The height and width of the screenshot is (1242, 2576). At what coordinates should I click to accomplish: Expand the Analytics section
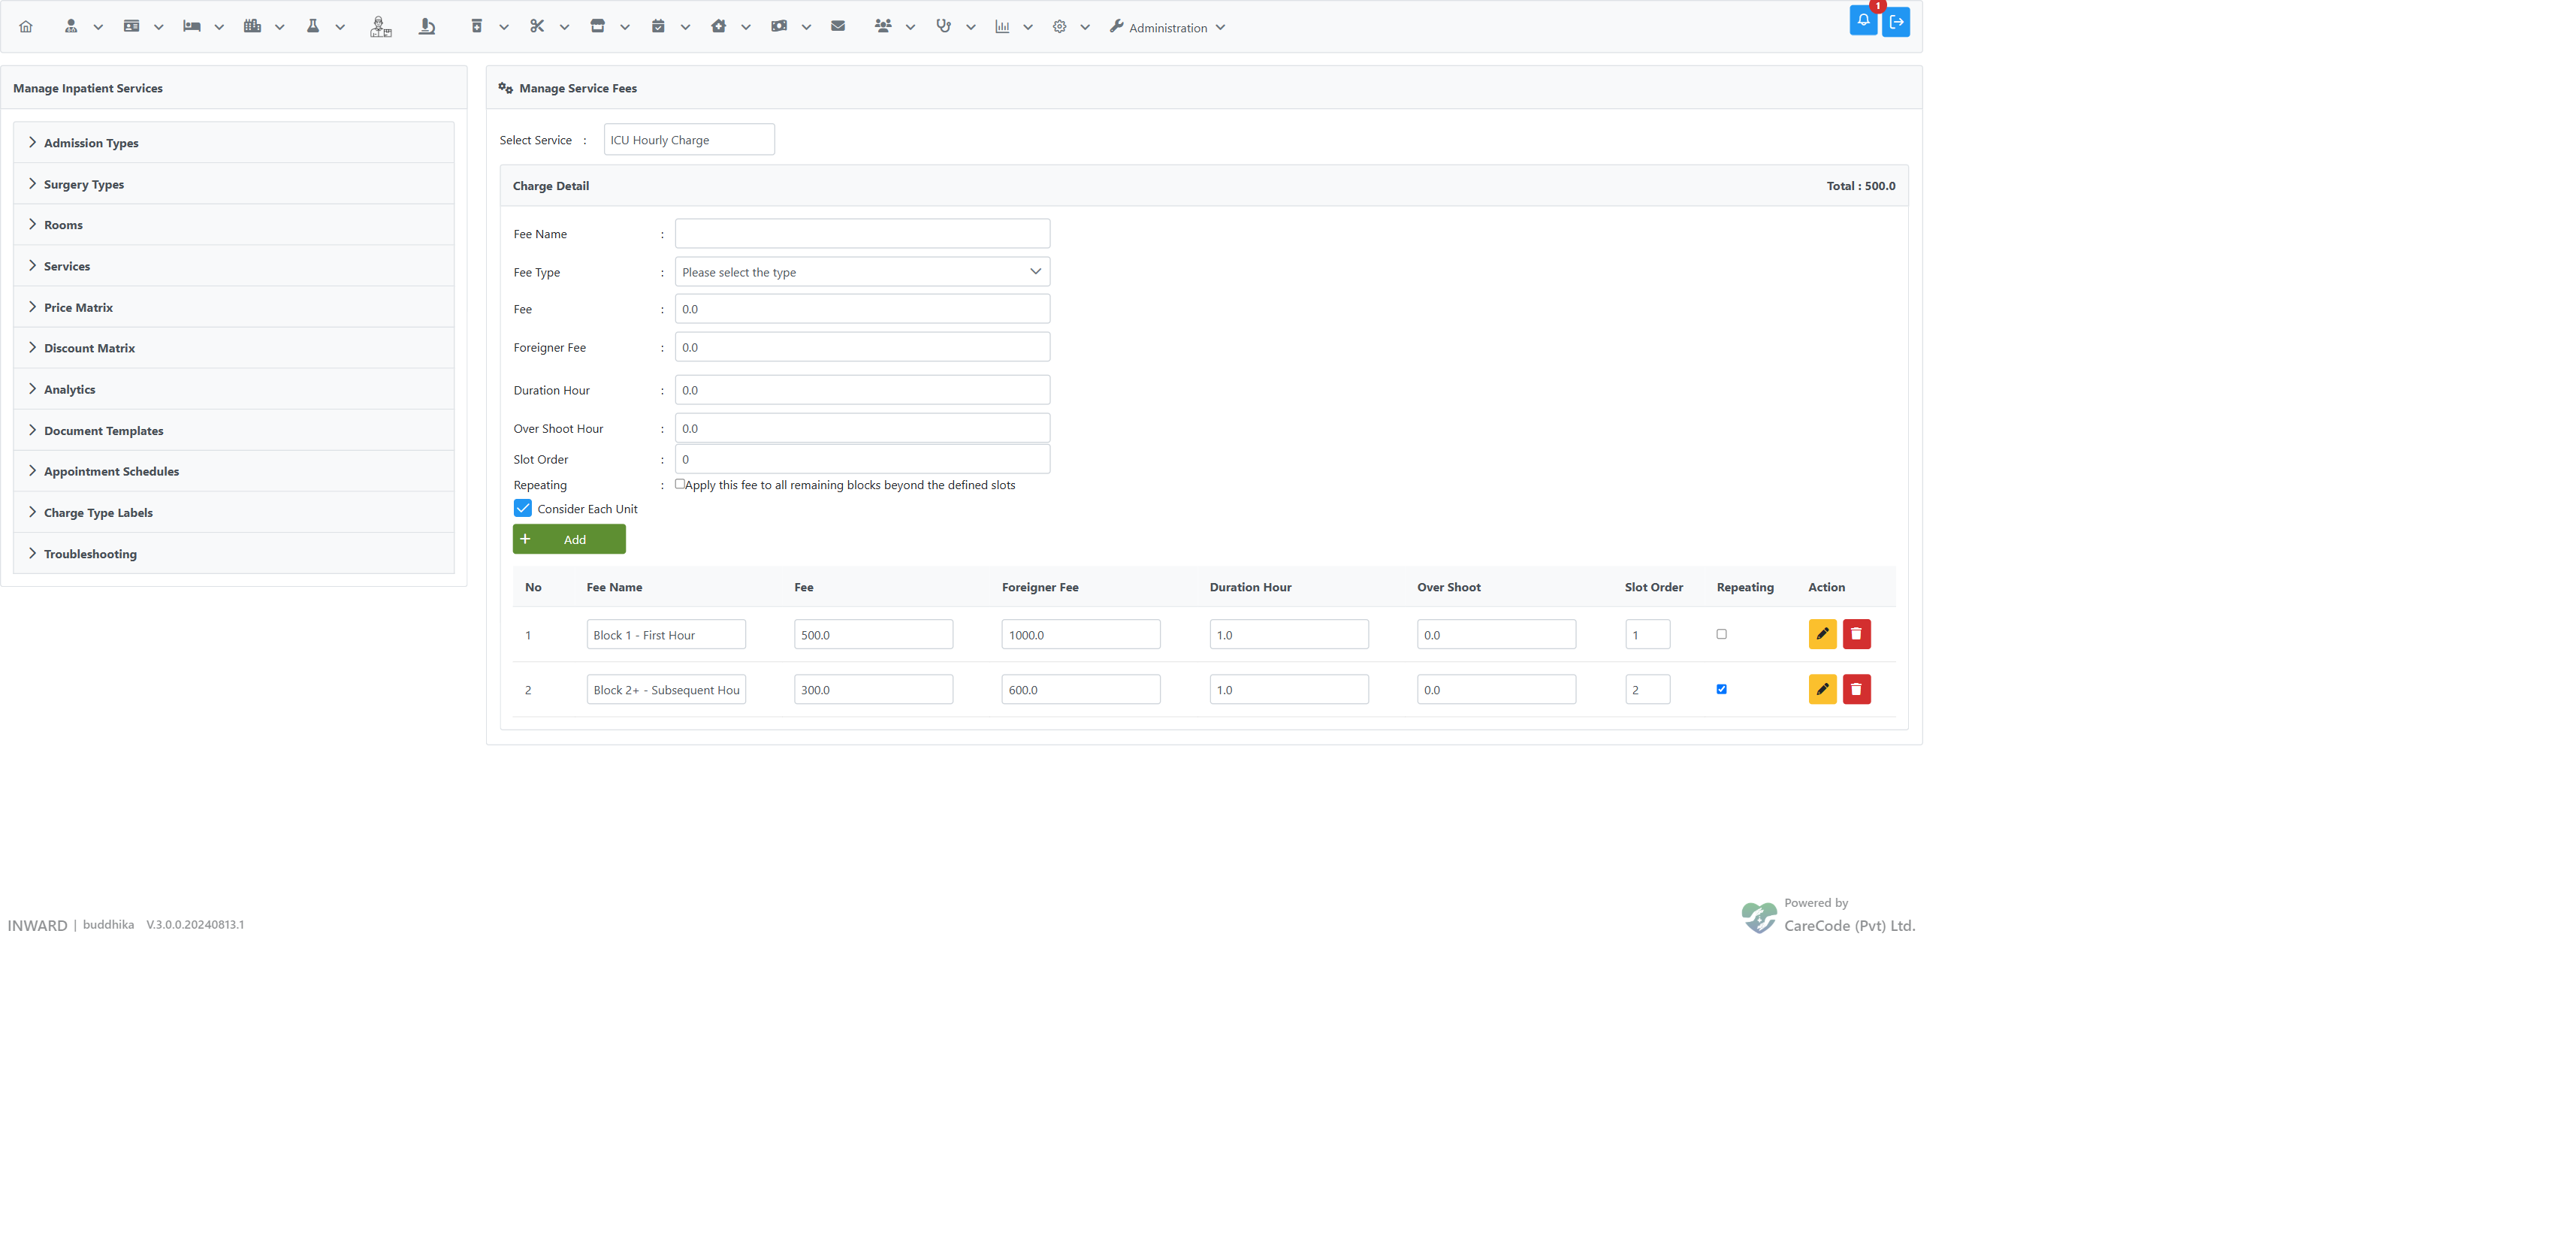click(x=234, y=389)
